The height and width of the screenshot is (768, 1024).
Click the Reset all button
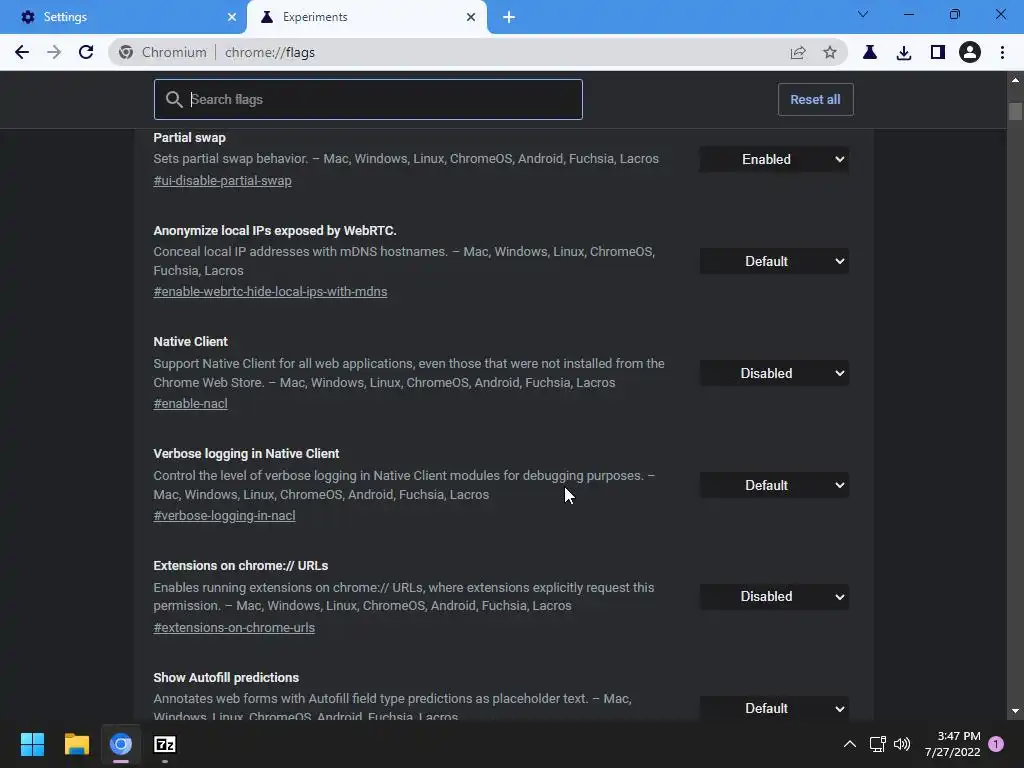pos(815,99)
